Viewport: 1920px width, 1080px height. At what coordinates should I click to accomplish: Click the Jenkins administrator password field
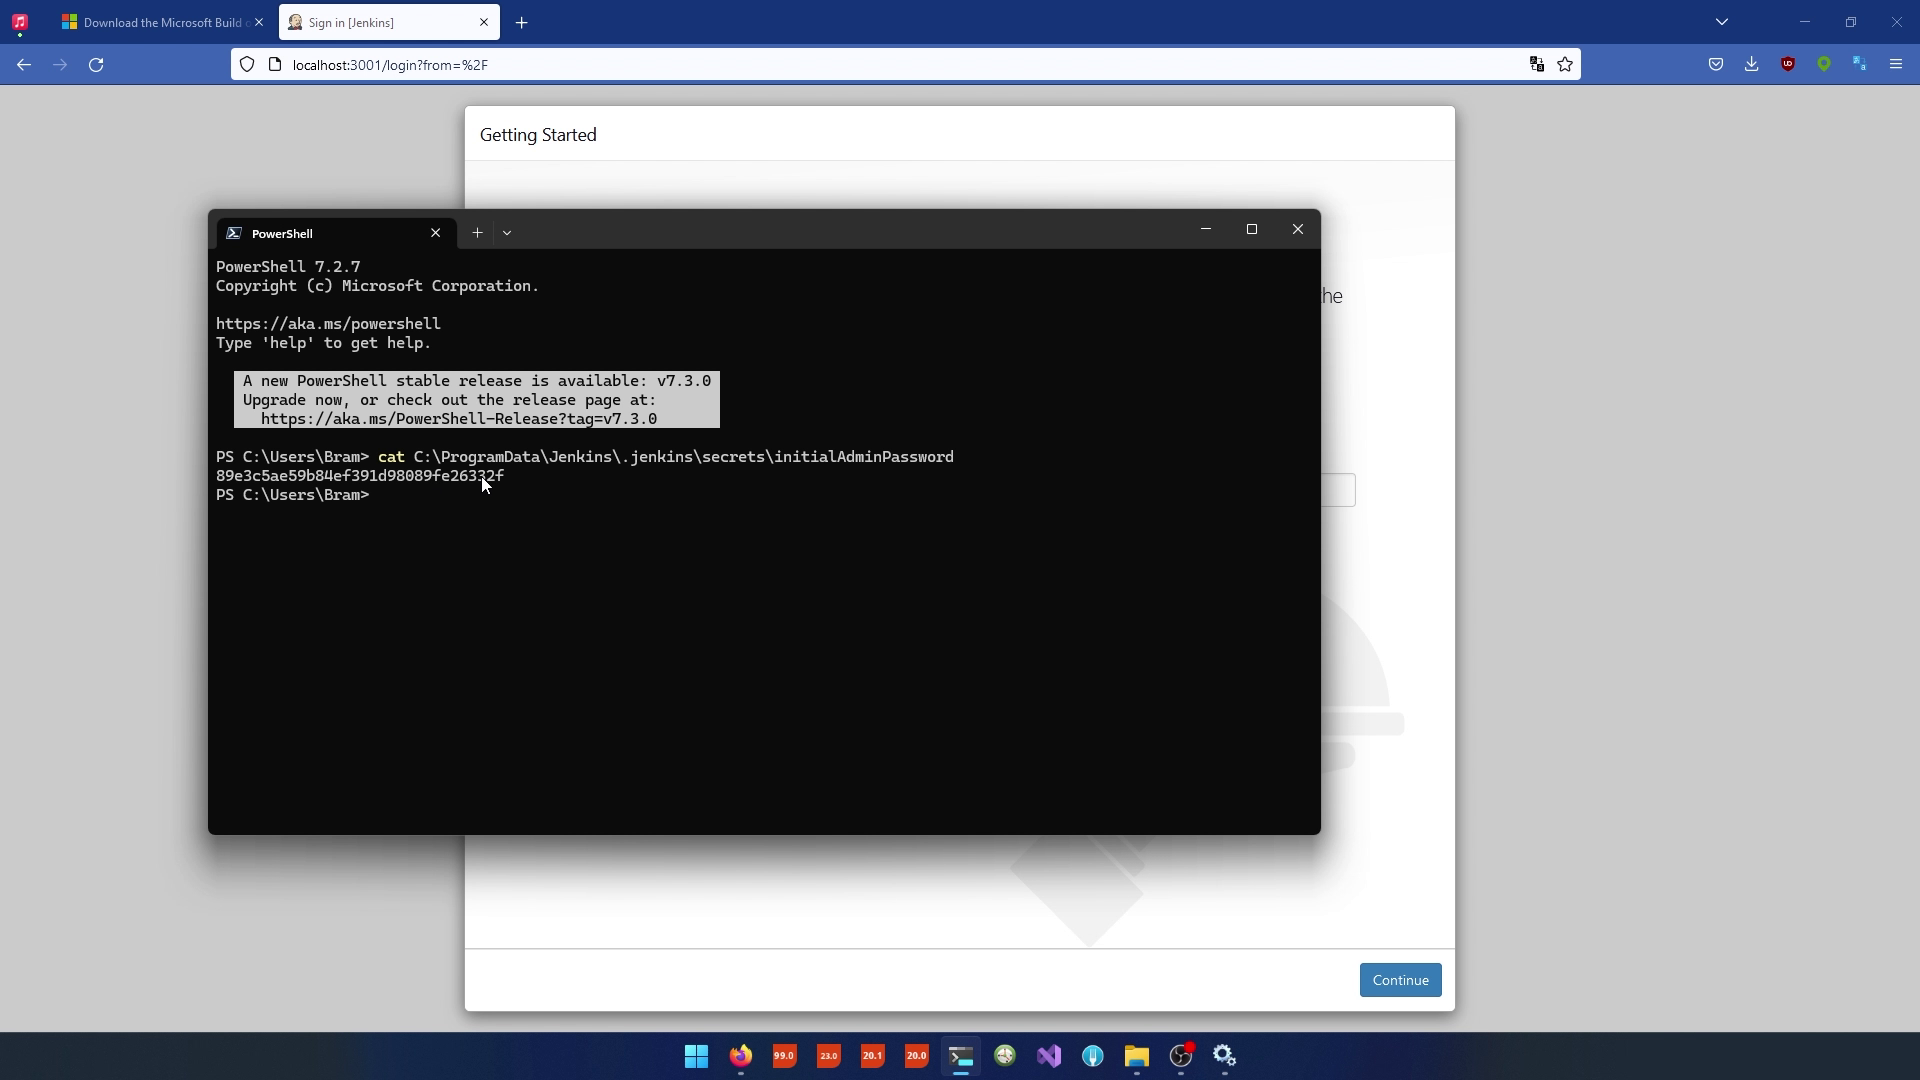1338,490
